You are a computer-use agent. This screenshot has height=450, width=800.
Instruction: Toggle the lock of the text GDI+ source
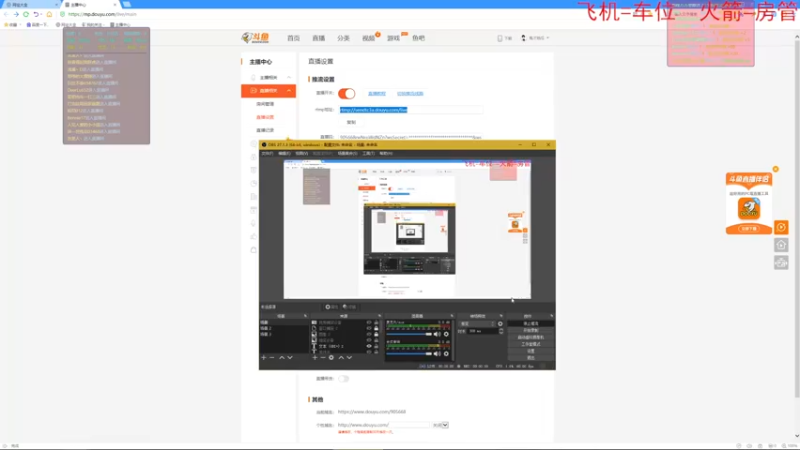pos(377,346)
